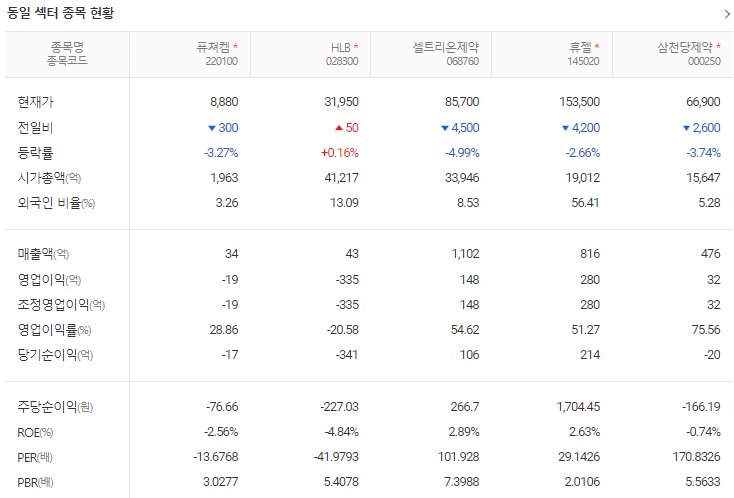Click the change rate -4.99%
Viewport: 734px width, 498px height.
point(462,153)
